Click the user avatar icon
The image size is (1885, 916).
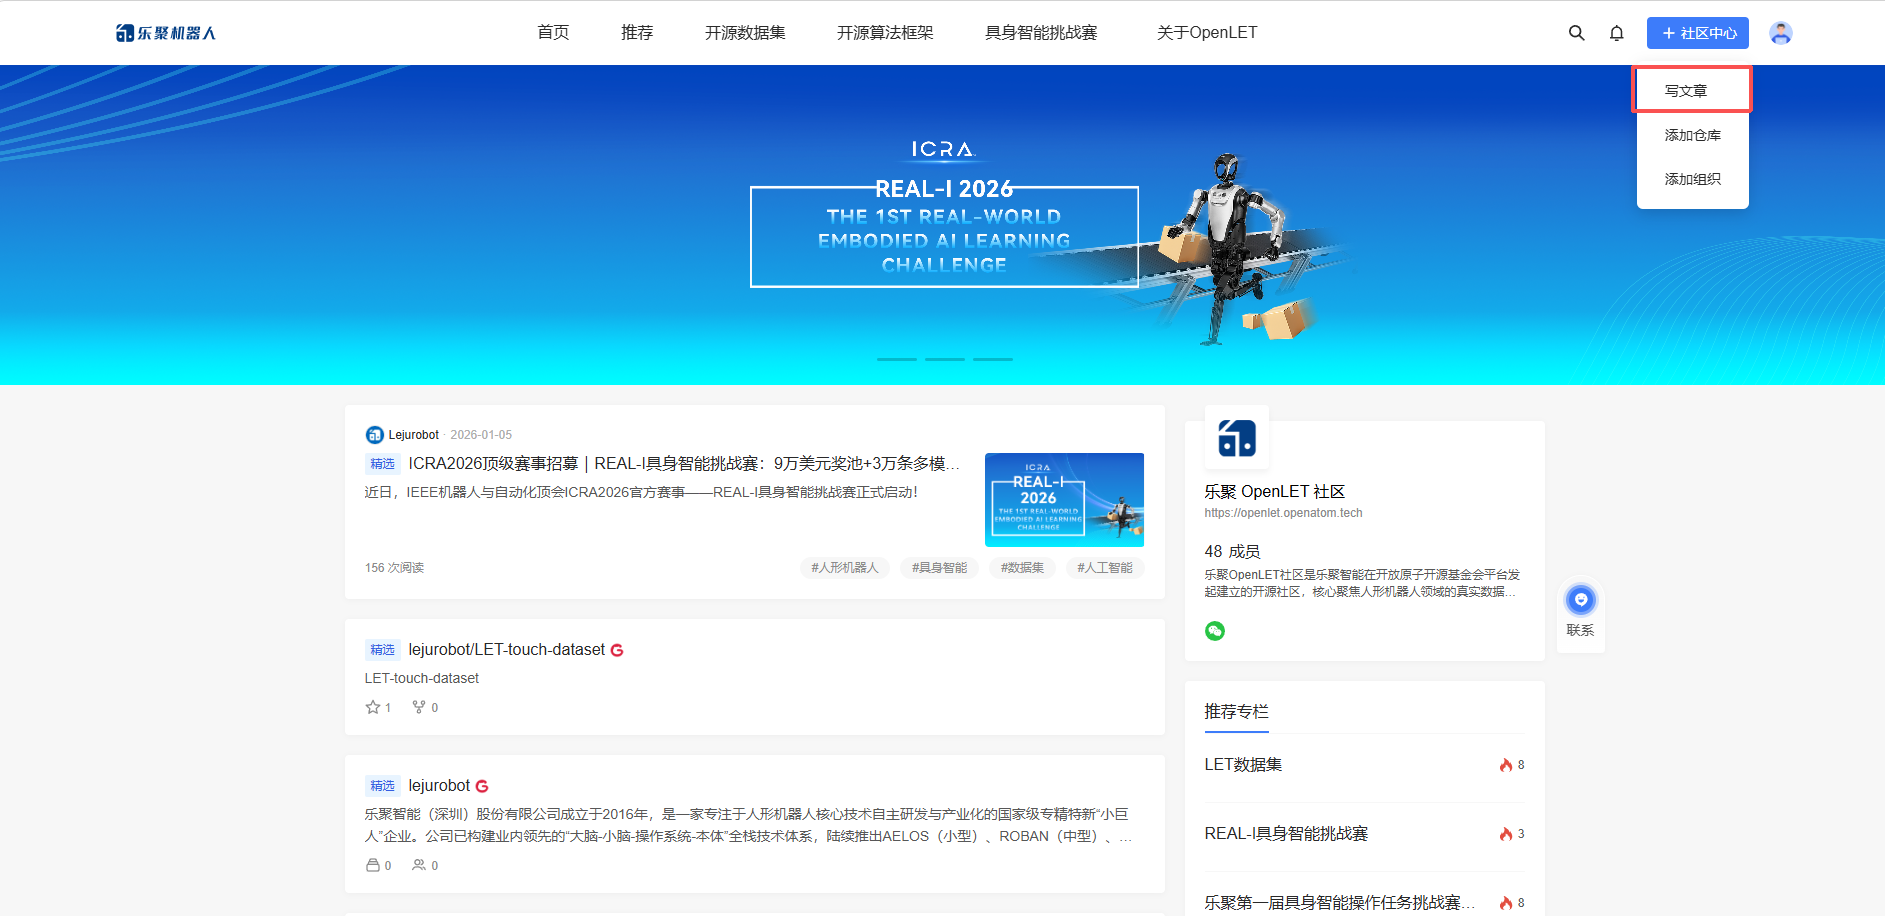pos(1780,33)
